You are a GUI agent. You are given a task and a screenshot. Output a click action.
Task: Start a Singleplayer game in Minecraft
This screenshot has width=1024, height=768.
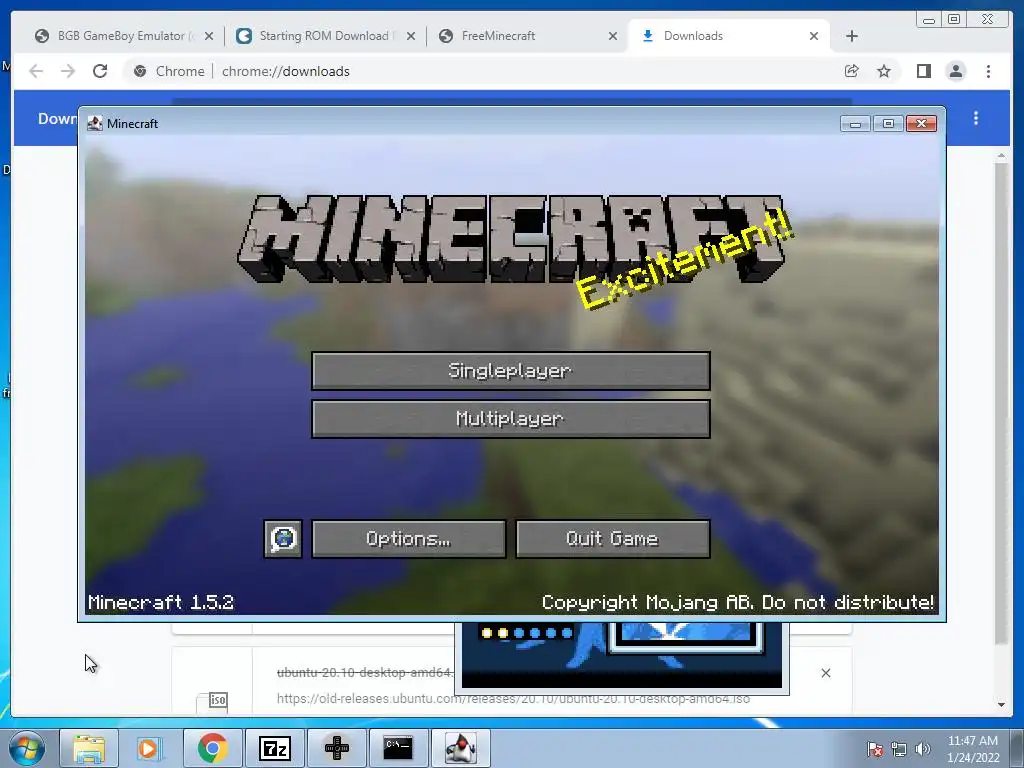pos(511,371)
